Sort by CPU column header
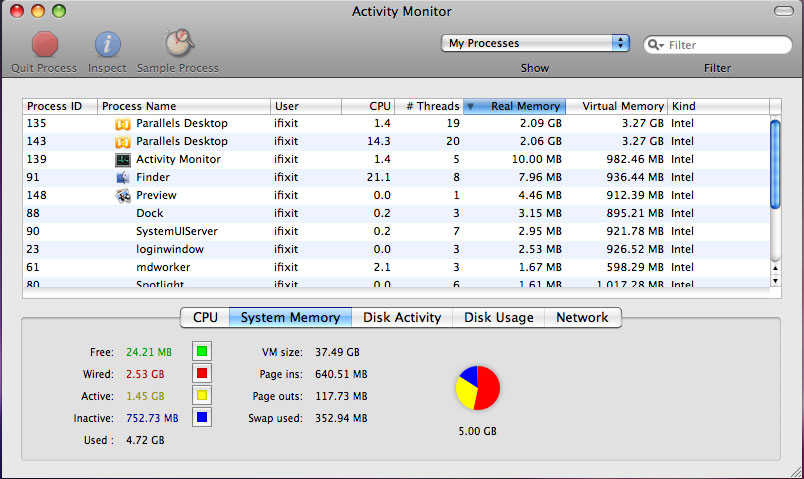 coord(368,106)
